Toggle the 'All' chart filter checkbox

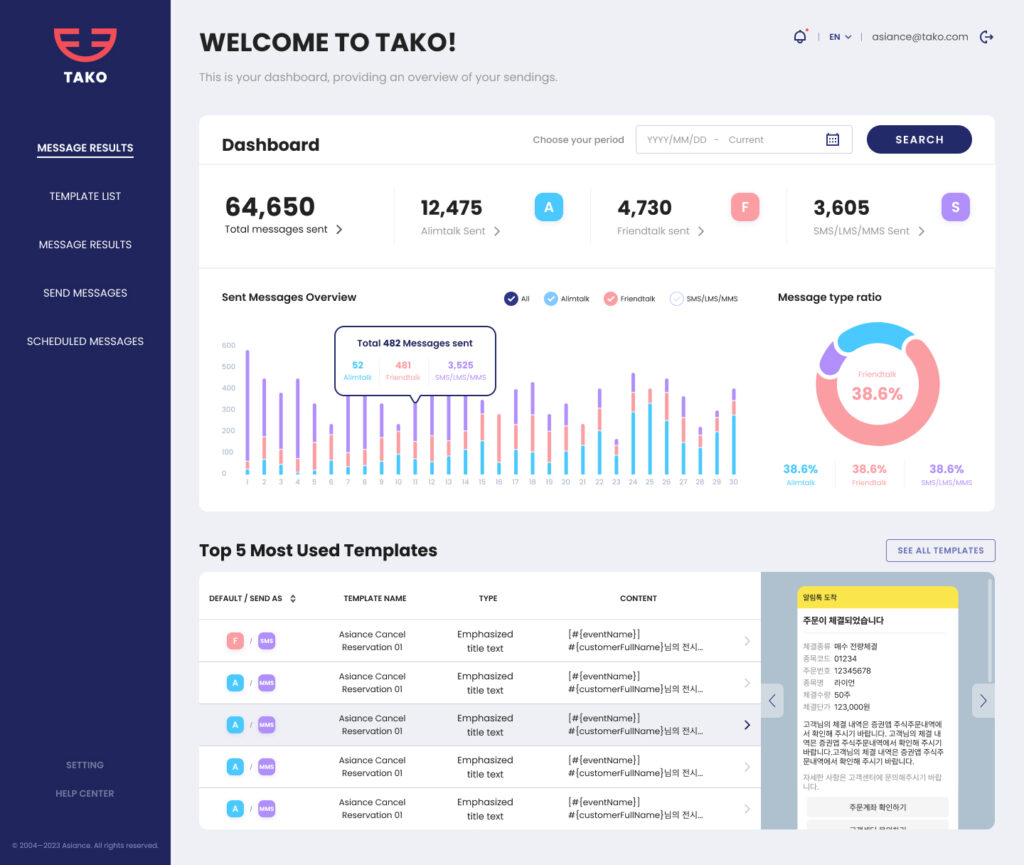point(511,298)
